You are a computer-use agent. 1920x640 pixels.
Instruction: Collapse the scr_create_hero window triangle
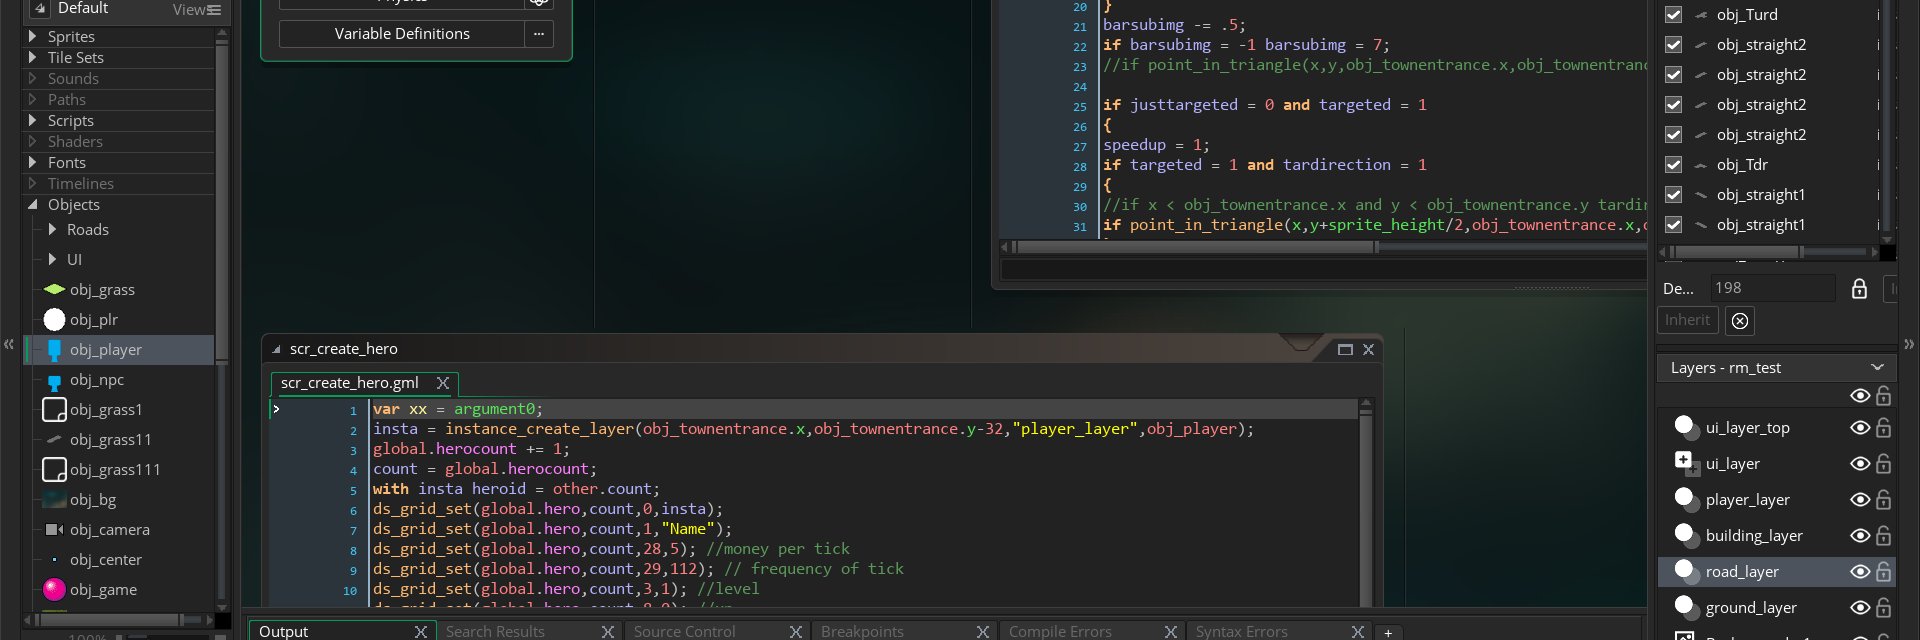pyautogui.click(x=276, y=349)
